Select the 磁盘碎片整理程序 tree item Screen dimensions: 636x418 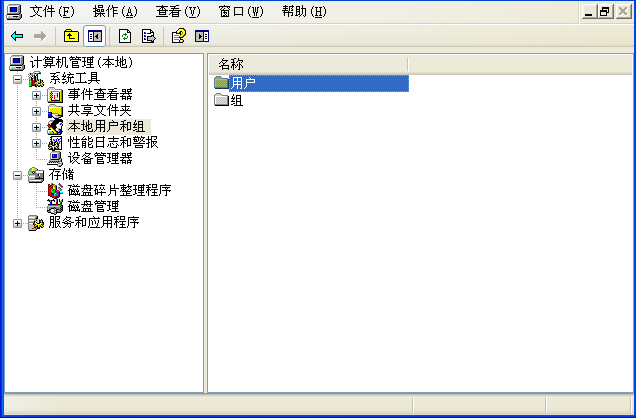point(119,190)
